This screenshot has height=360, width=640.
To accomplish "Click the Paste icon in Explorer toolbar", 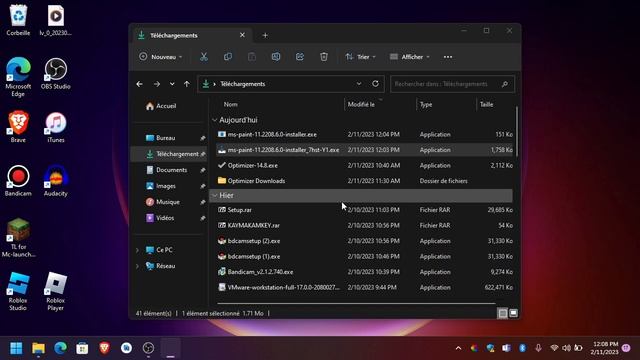I will [252, 57].
